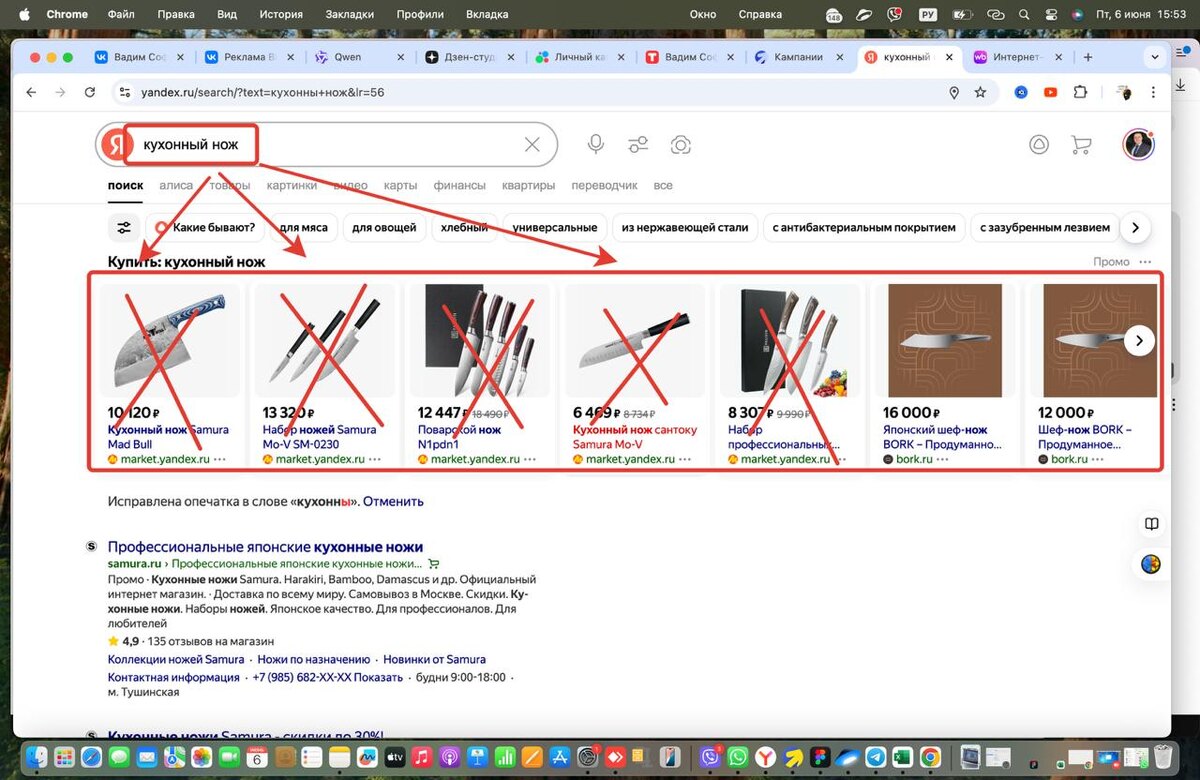Open the квартиры search category
This screenshot has width=1200, height=780.
528,185
